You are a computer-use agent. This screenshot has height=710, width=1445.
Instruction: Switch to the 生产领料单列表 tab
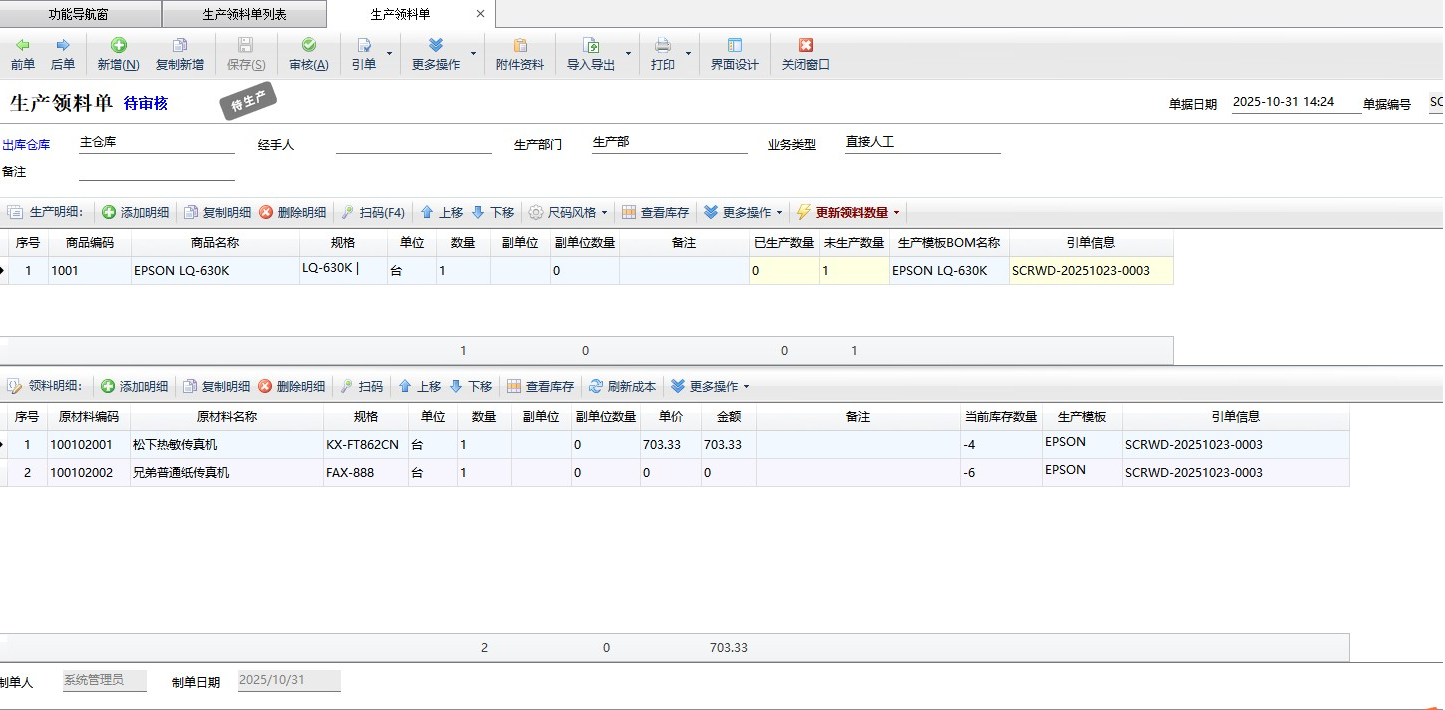coord(244,15)
